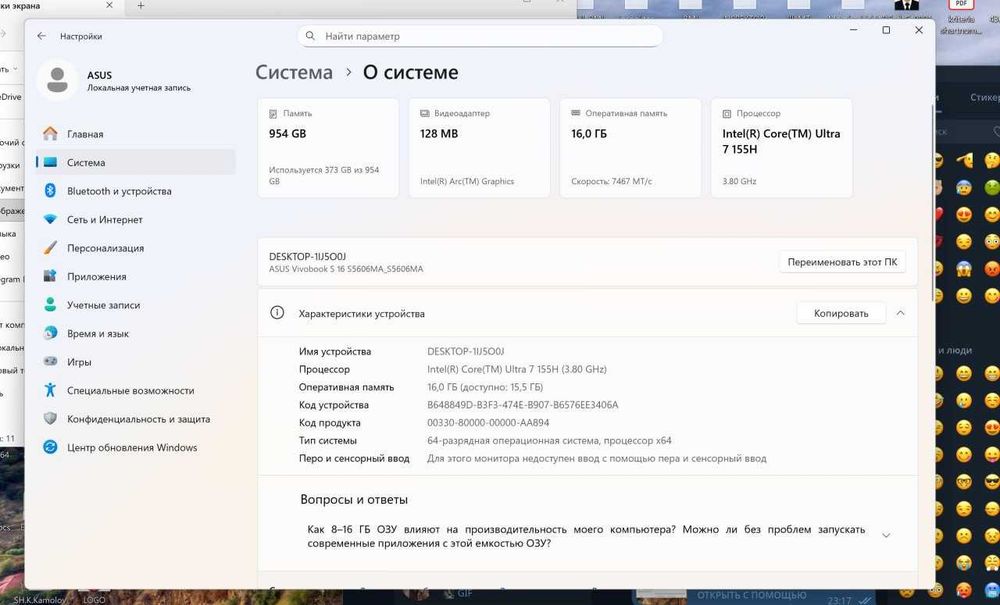Open Конфиденциальность и защита page
Screen dimensions: 1000x605
click(136, 419)
